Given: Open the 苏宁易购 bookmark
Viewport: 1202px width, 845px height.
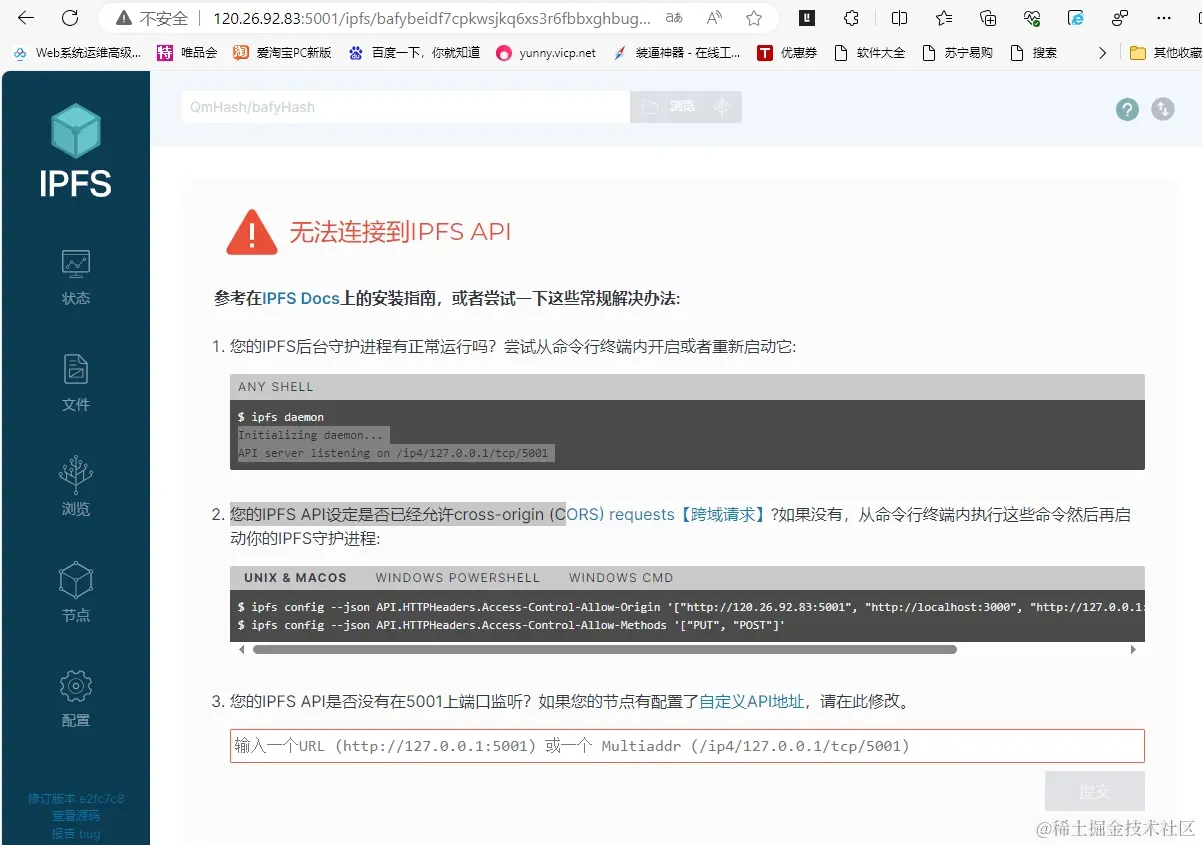Looking at the screenshot, I should coord(957,53).
